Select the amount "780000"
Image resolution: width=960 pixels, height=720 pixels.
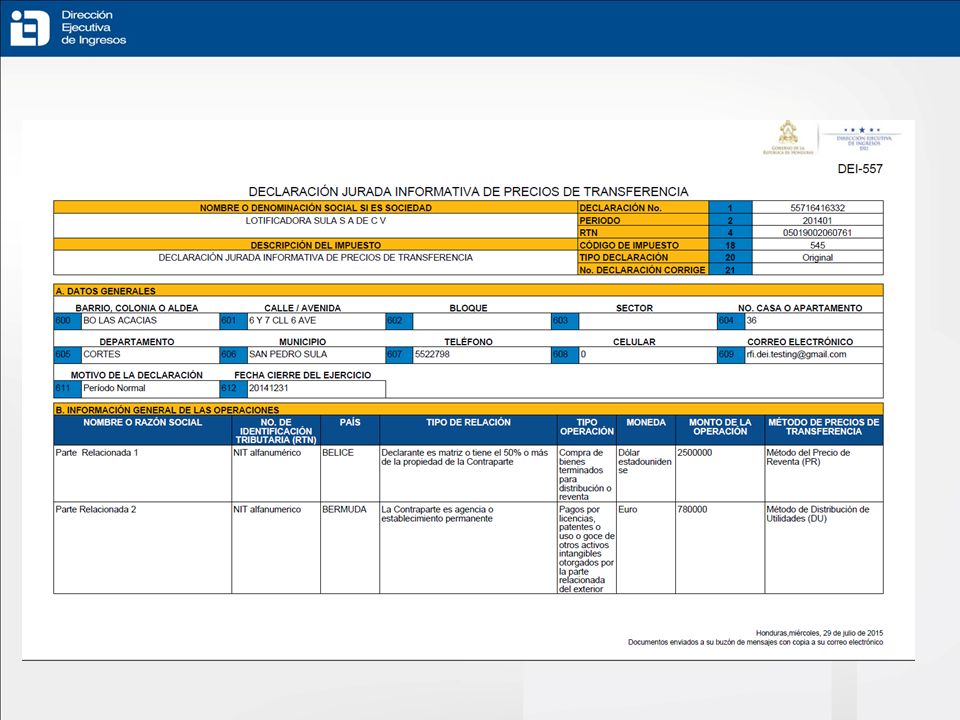point(692,509)
